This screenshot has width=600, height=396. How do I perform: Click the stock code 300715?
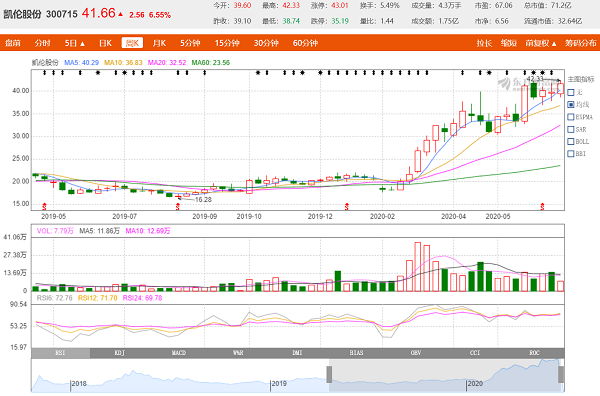click(62, 14)
